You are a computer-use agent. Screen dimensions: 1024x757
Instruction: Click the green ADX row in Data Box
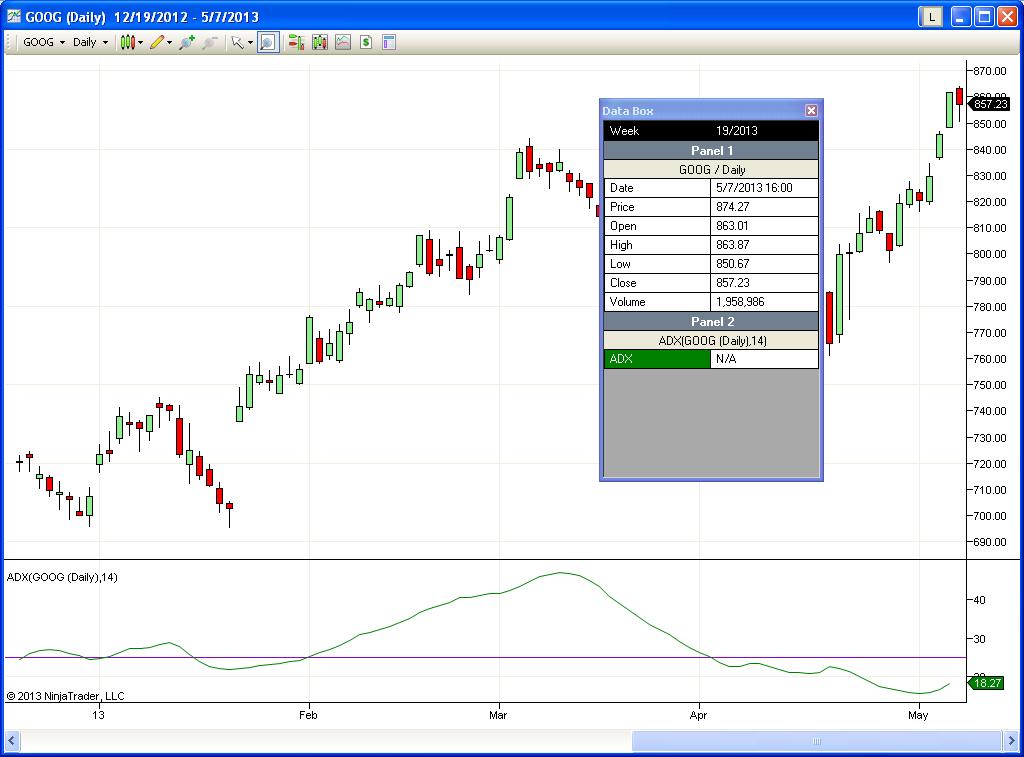pos(657,359)
